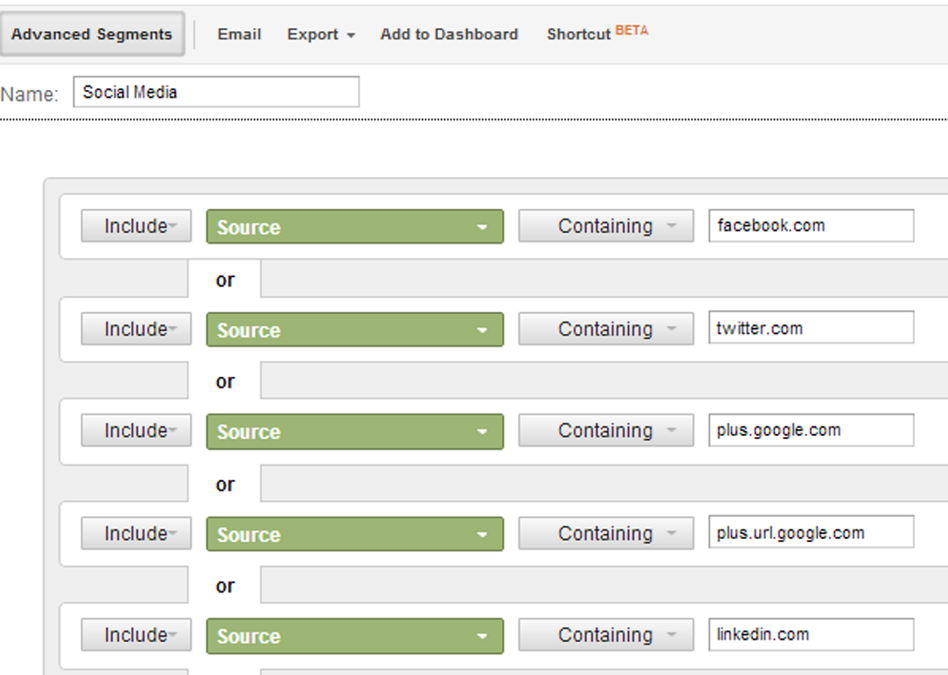Open Containing dropdown in facebook.com row
The width and height of the screenshot is (948, 675).
(x=606, y=226)
